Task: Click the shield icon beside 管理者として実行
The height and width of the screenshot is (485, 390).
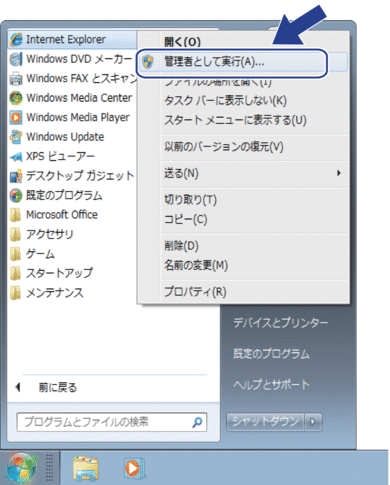Action: (148, 62)
